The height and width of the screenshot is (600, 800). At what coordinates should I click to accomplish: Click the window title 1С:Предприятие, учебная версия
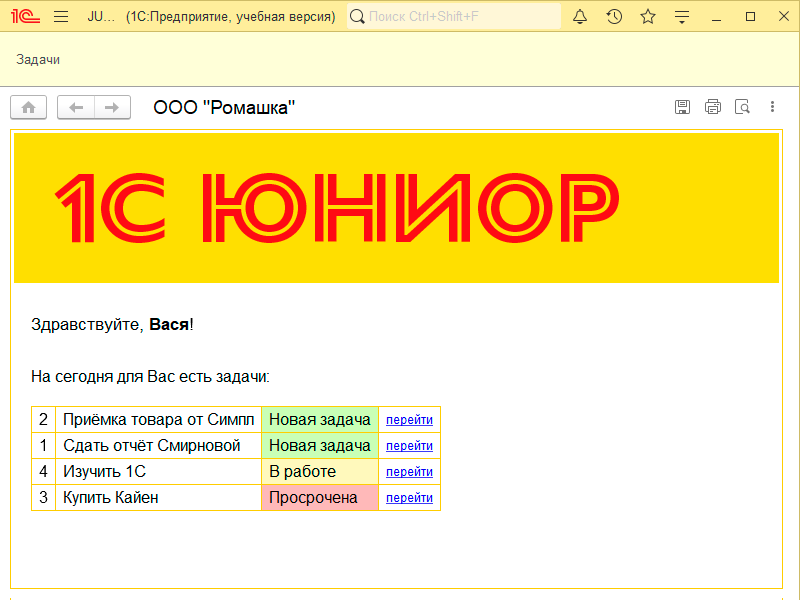(231, 17)
